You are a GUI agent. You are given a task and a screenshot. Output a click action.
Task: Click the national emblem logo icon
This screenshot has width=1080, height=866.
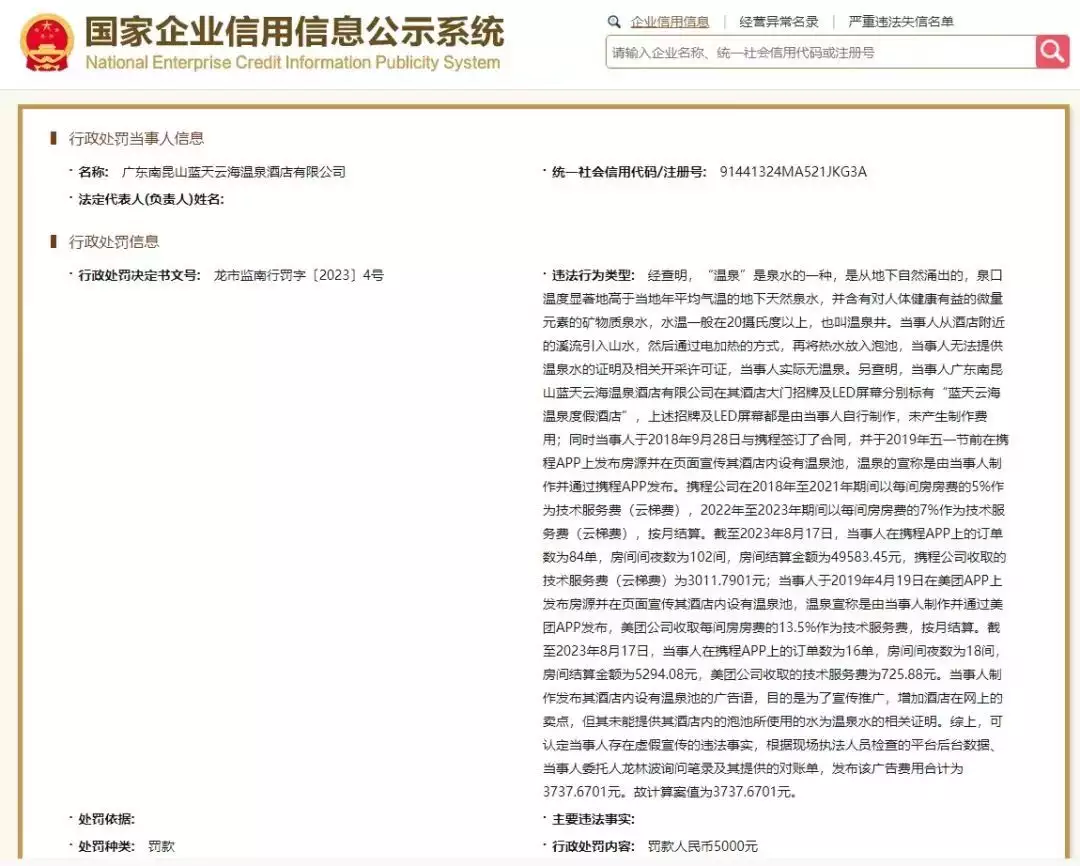click(44, 43)
